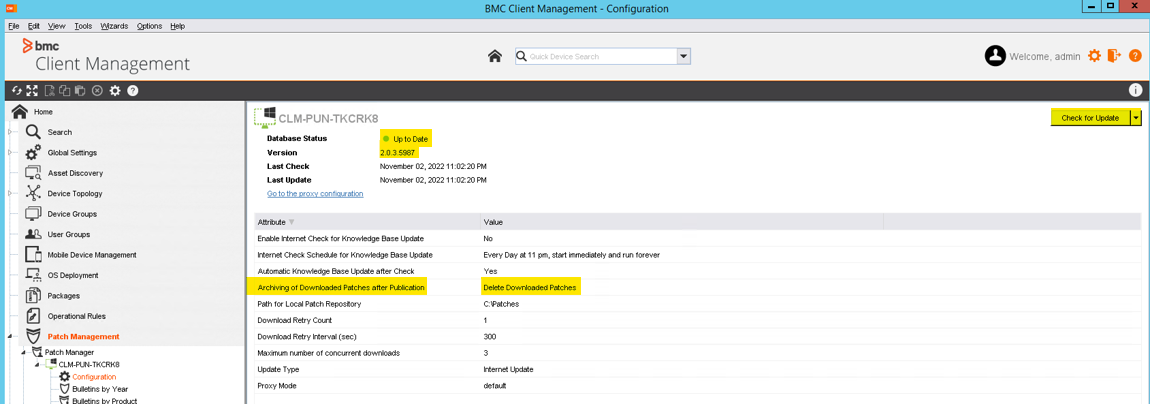Collapse the Patch Manager tree node arrow
This screenshot has height=404, width=1150.
25,353
